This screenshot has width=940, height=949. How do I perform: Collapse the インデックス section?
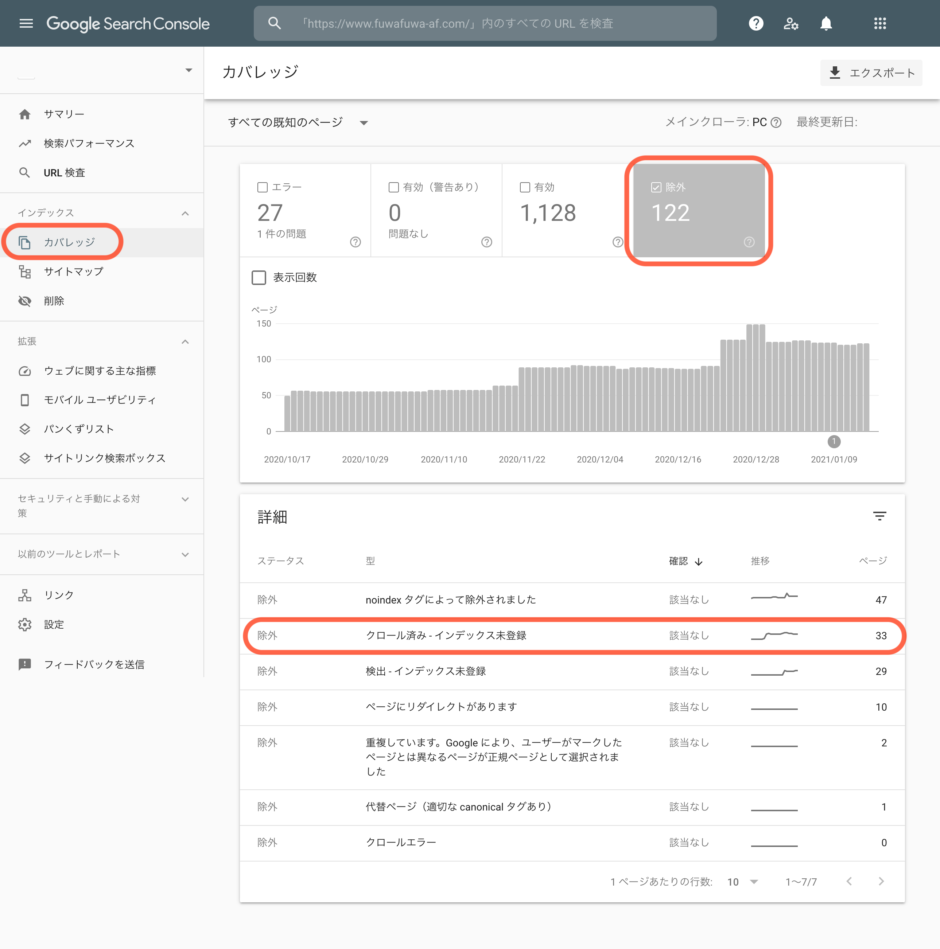[x=185, y=213]
